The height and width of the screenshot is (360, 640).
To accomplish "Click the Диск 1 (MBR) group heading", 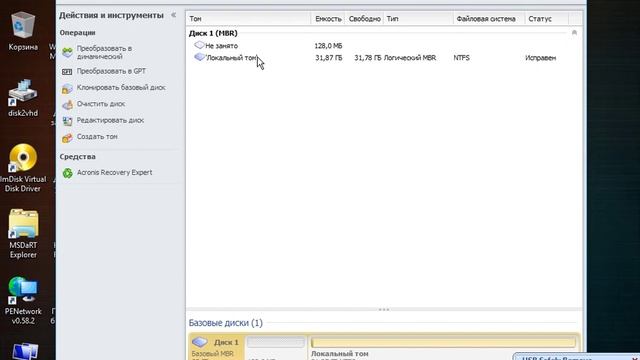I will click(213, 33).
